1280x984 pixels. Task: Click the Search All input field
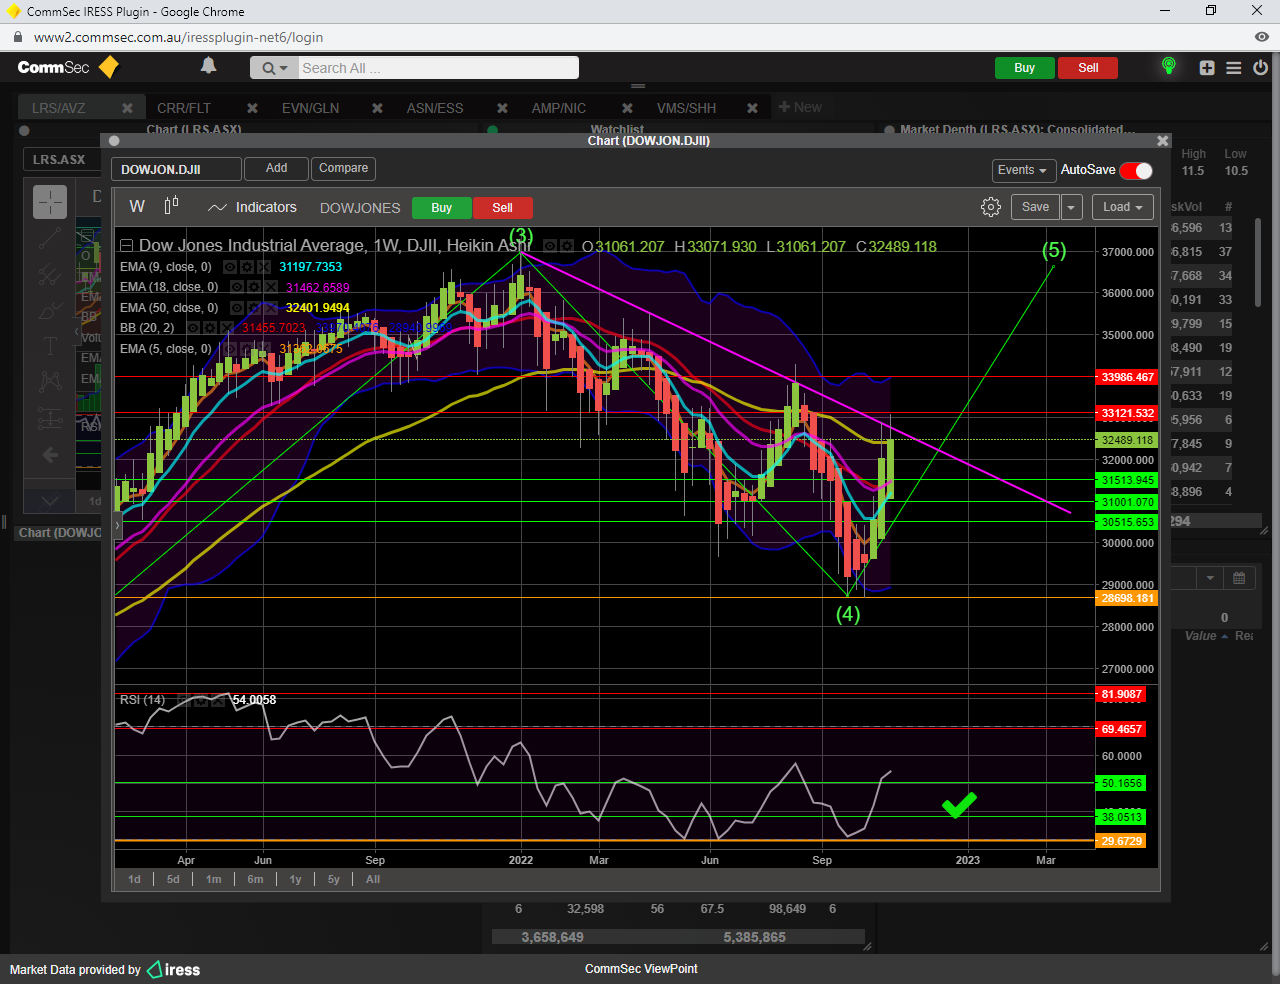coord(438,68)
